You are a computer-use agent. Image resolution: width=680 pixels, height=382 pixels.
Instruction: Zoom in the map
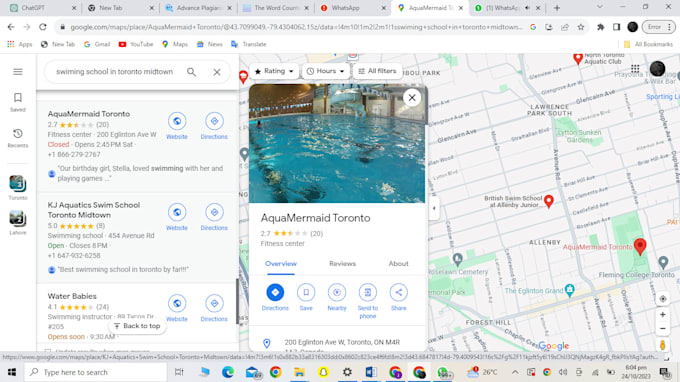coord(663,315)
